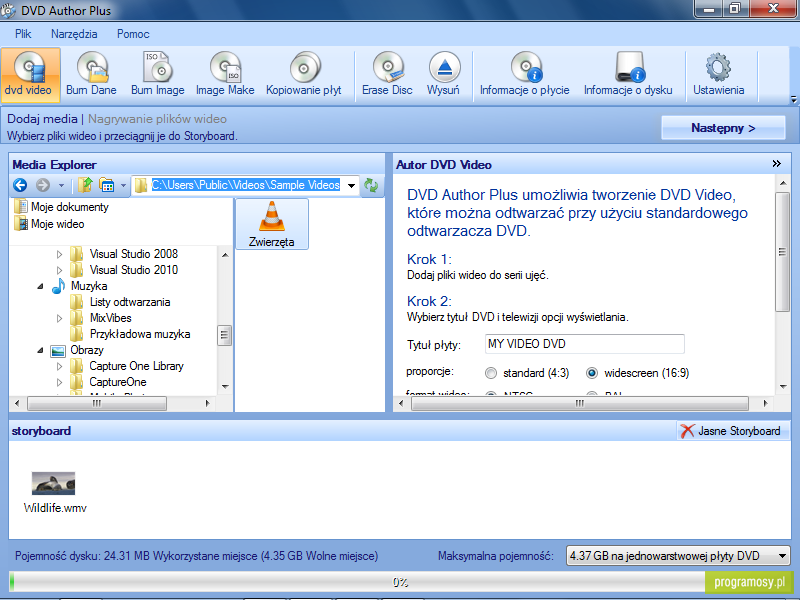Eject the disc with Wysuń
Image resolution: width=800 pixels, height=600 pixels.
coord(443,74)
